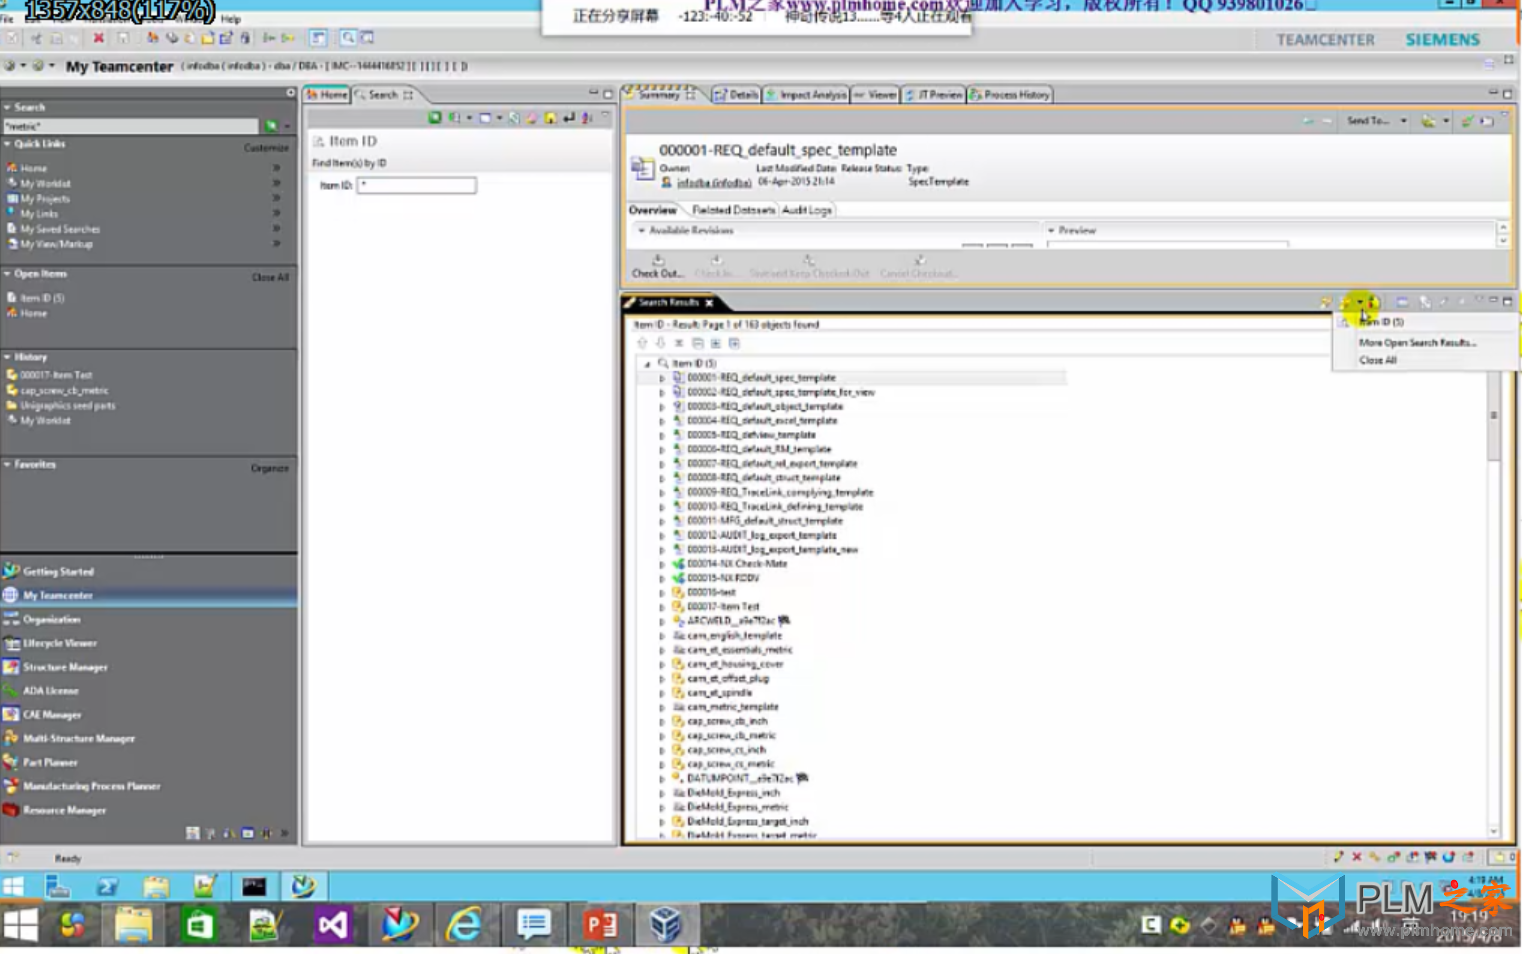Collapse Item ID (5) root node in results
The width and height of the screenshot is (1522, 954).
[x=648, y=364]
